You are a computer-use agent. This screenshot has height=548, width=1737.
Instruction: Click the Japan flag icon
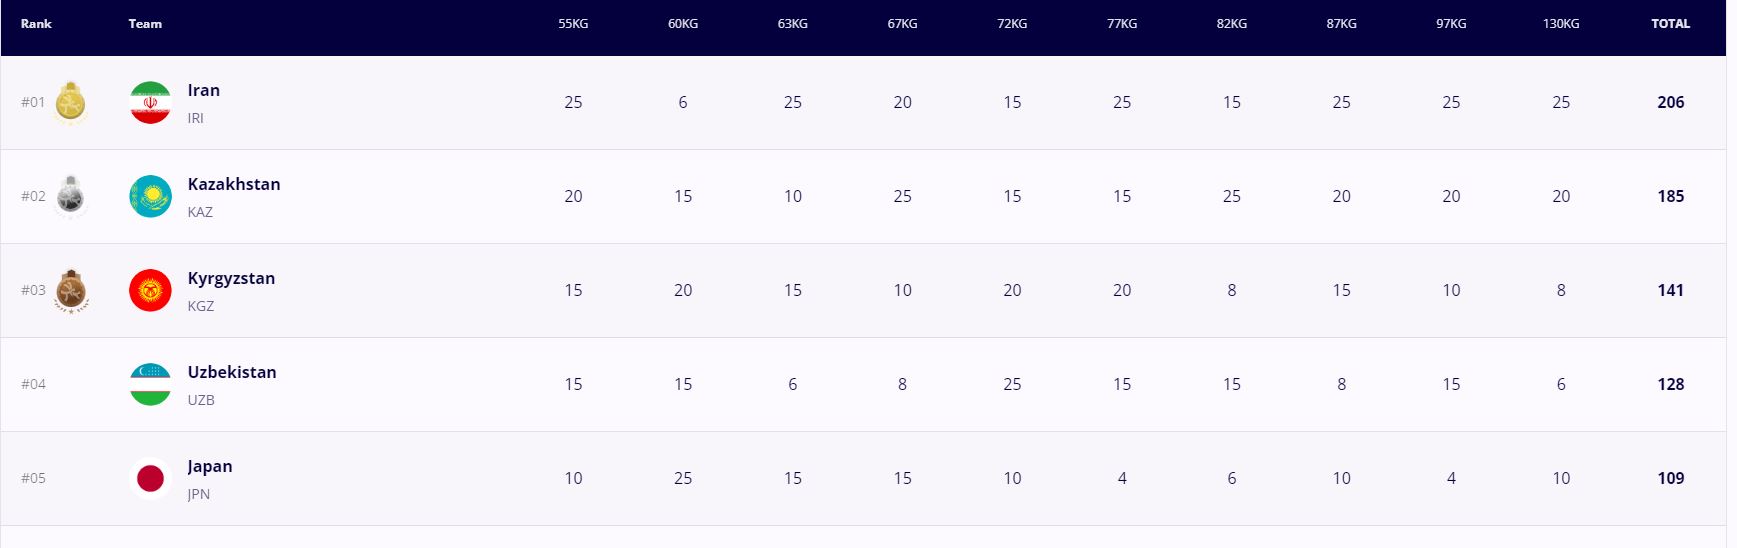[x=150, y=478]
